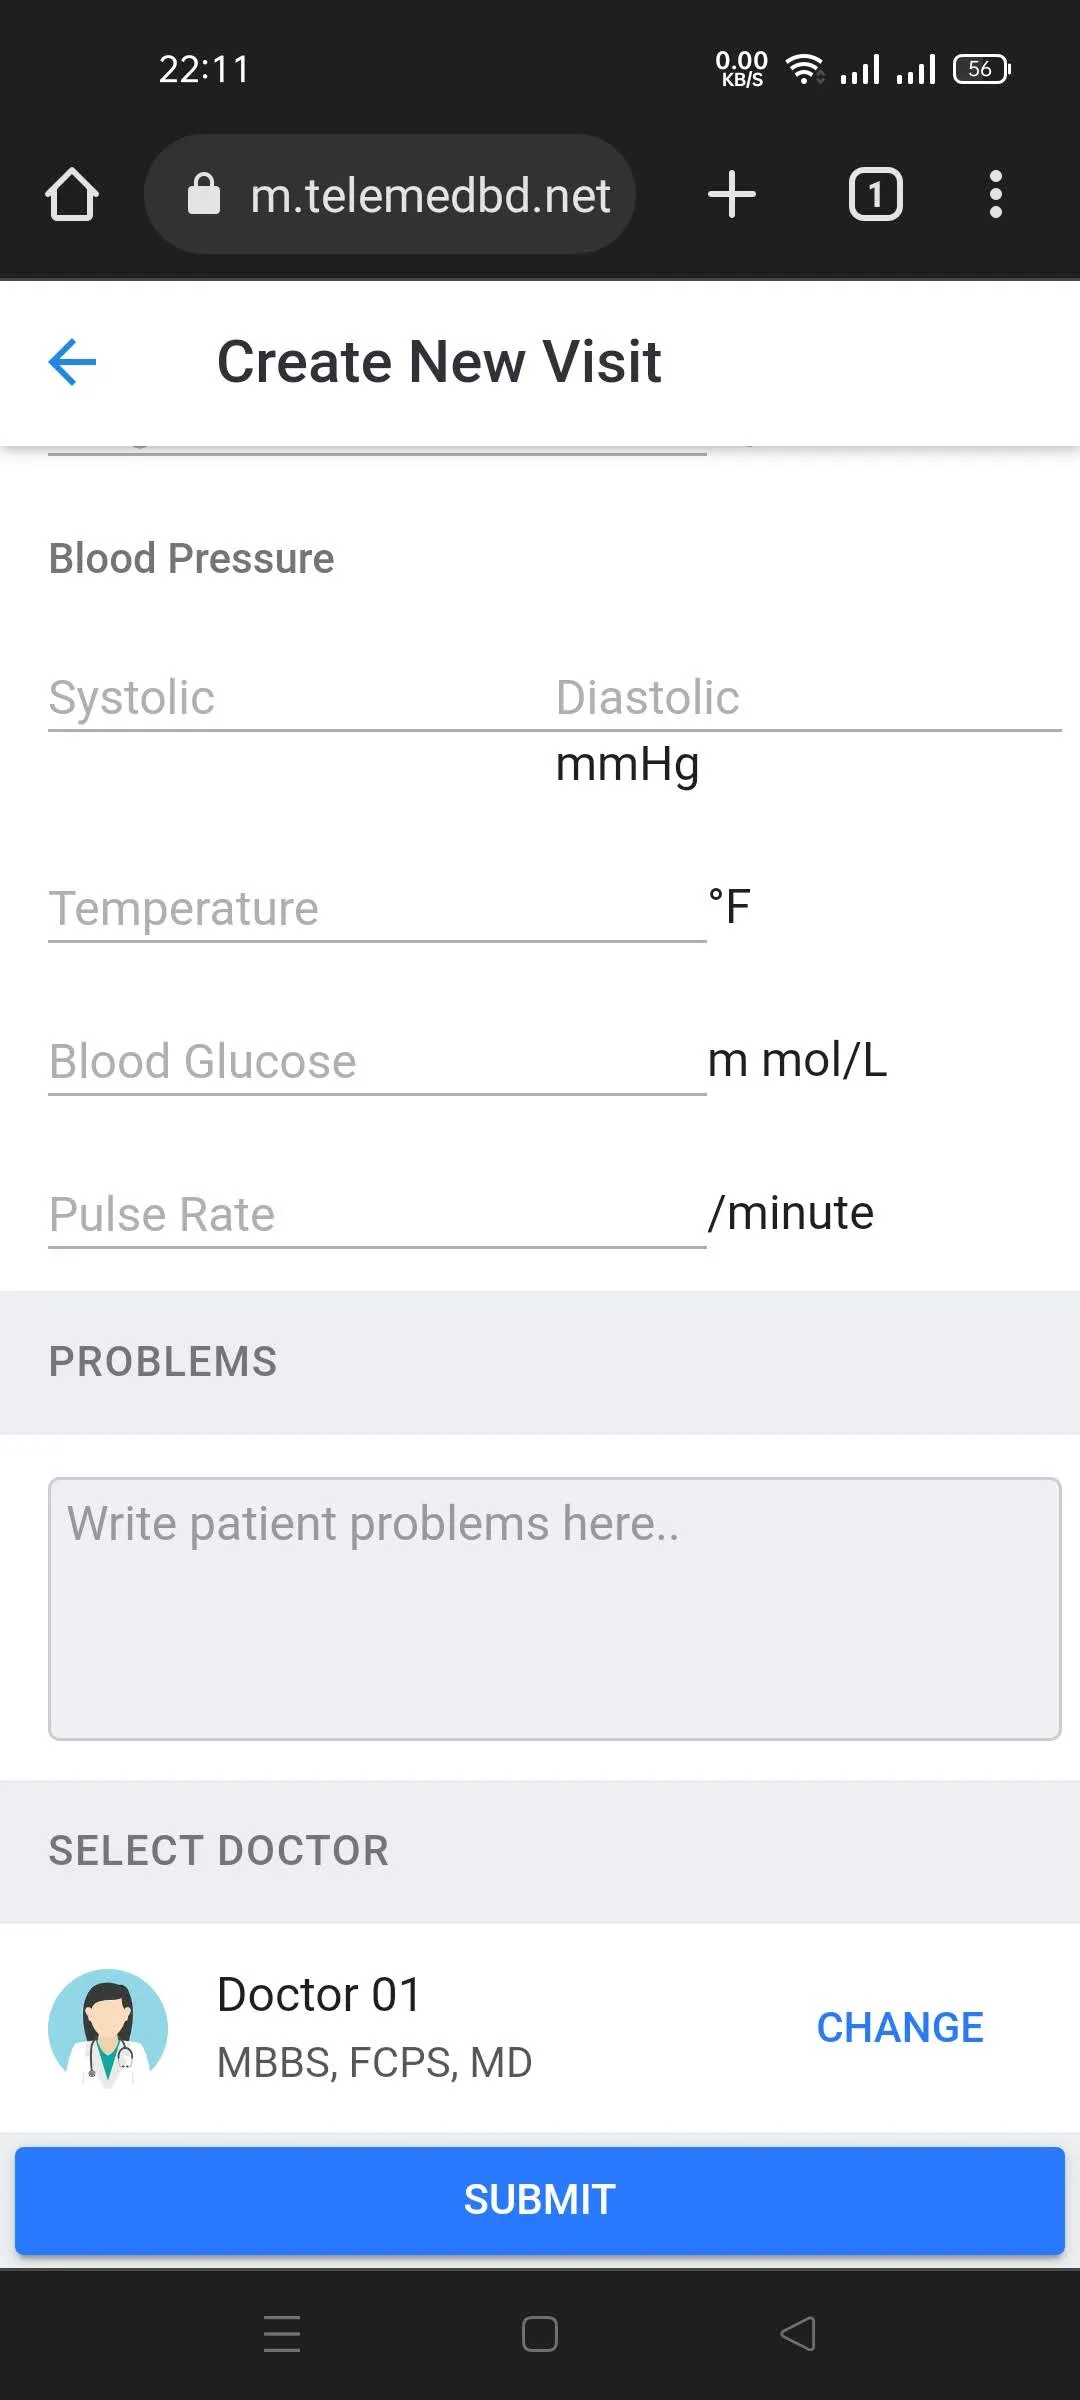Tap the browser home icon

pos(72,194)
